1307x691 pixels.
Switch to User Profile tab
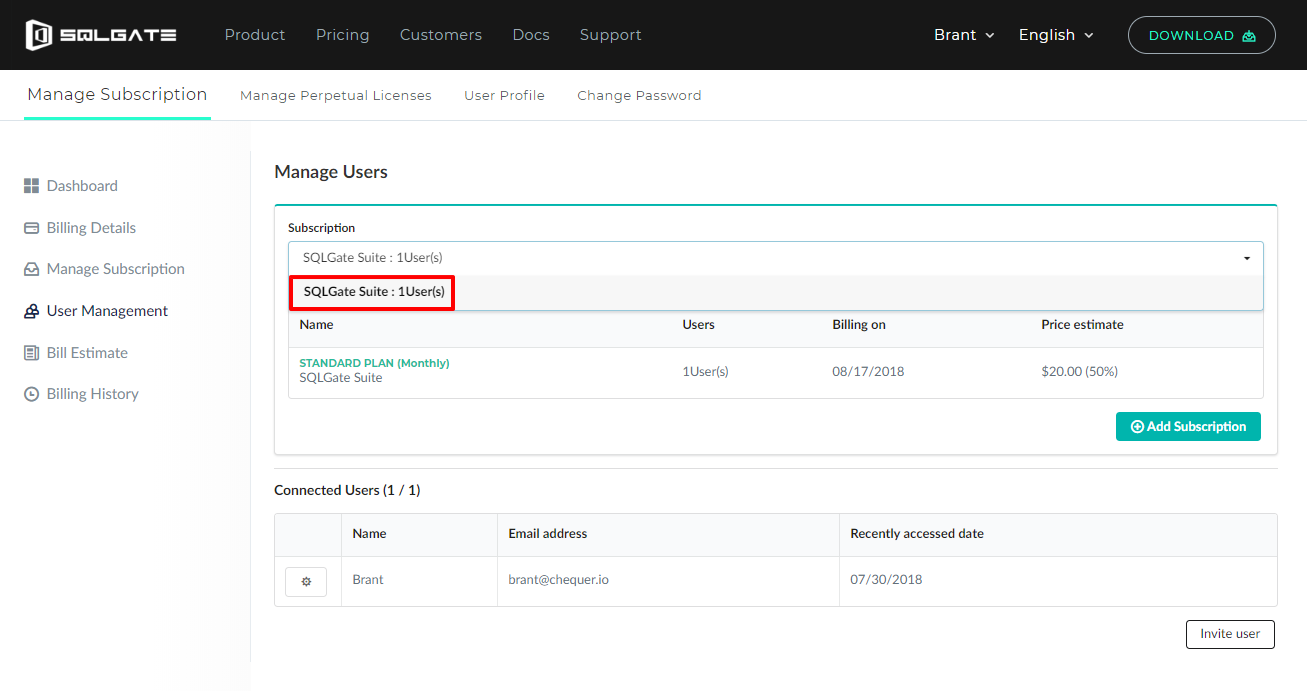[x=504, y=96]
